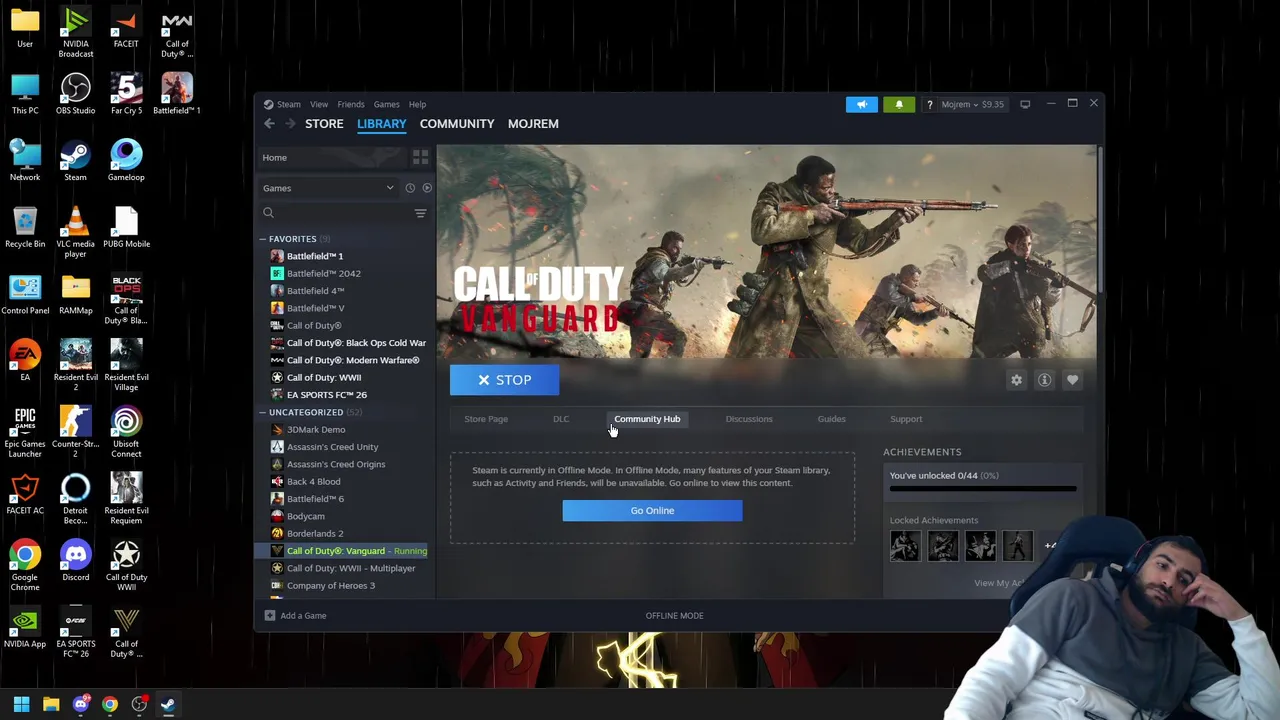Open the Help menu

(417, 104)
